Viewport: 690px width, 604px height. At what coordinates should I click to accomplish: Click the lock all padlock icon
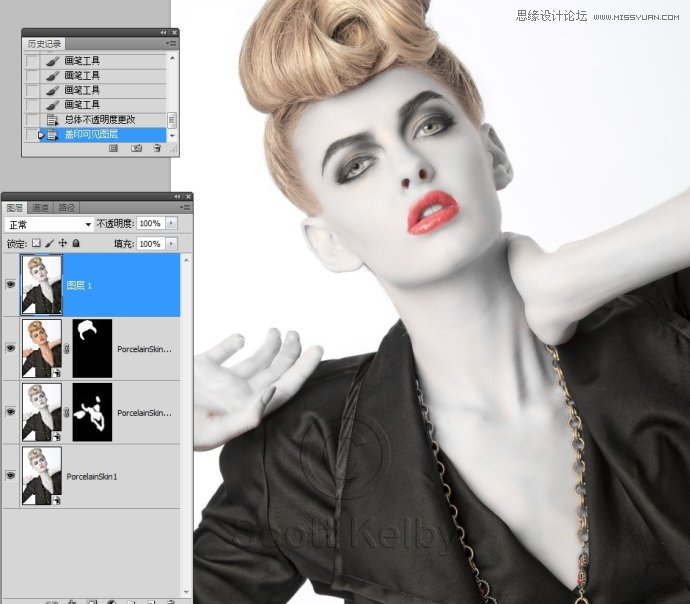pos(76,243)
